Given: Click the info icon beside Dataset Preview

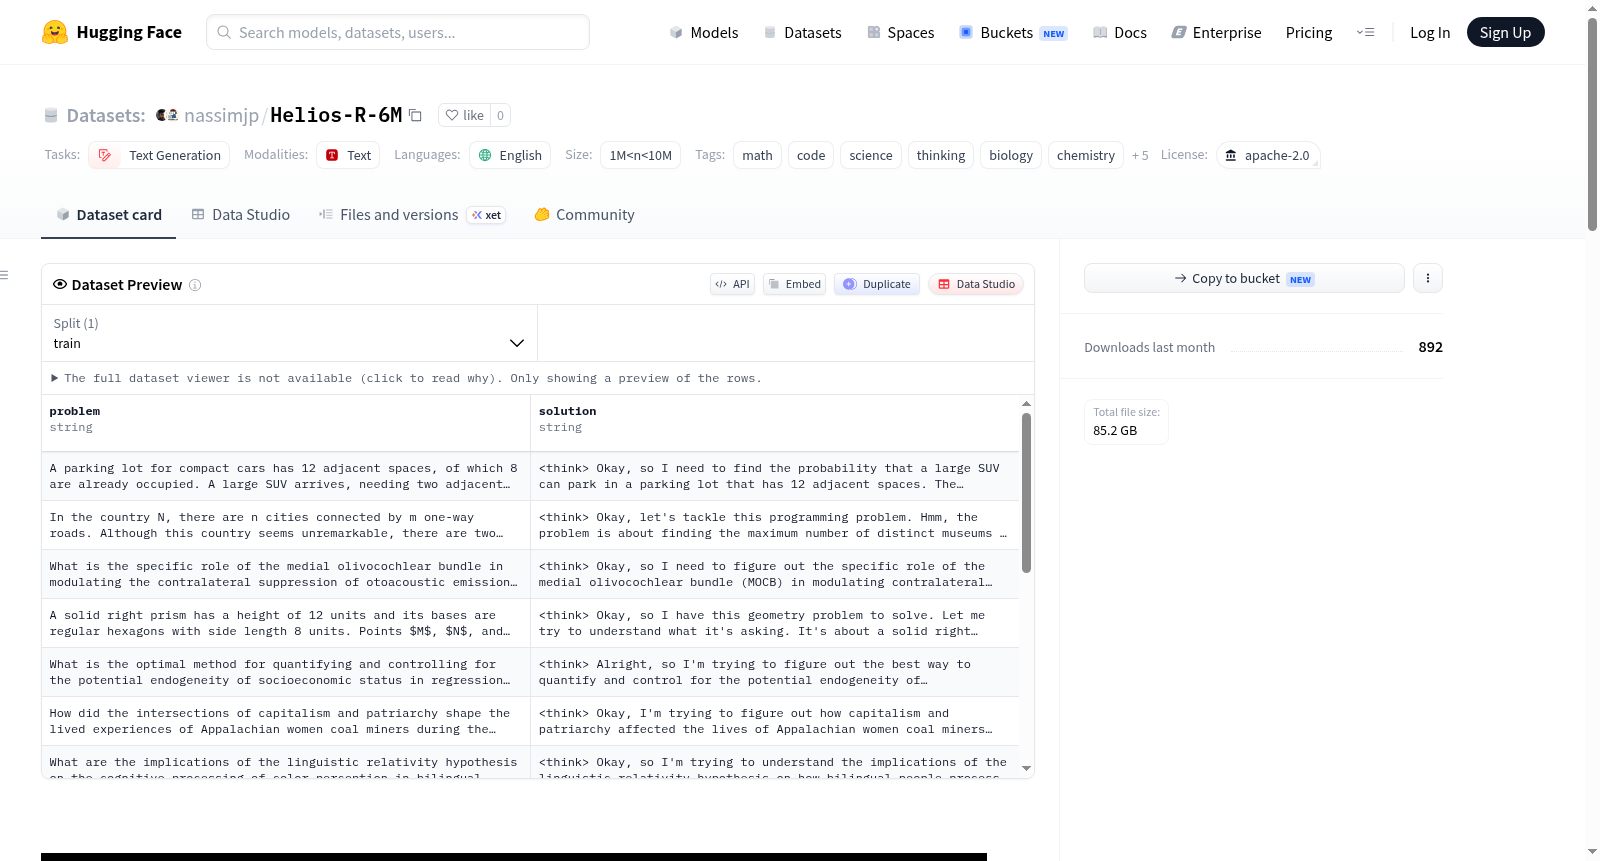Looking at the screenshot, I should pyautogui.click(x=195, y=285).
